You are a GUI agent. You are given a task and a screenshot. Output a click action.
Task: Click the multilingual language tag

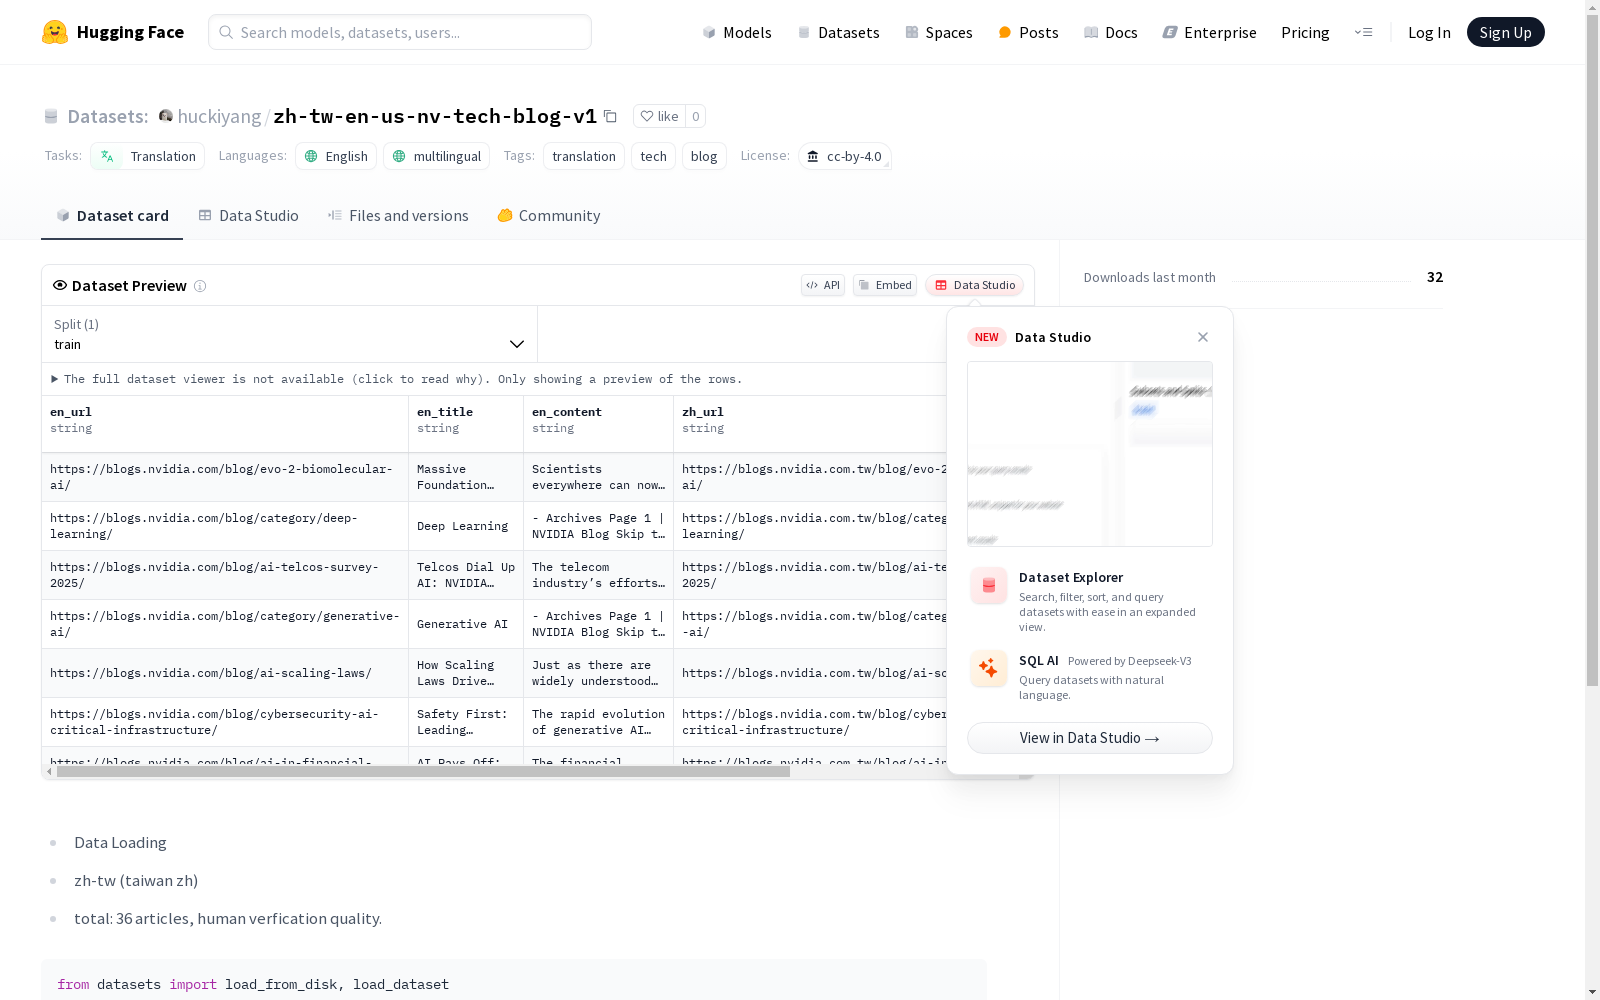coord(437,156)
